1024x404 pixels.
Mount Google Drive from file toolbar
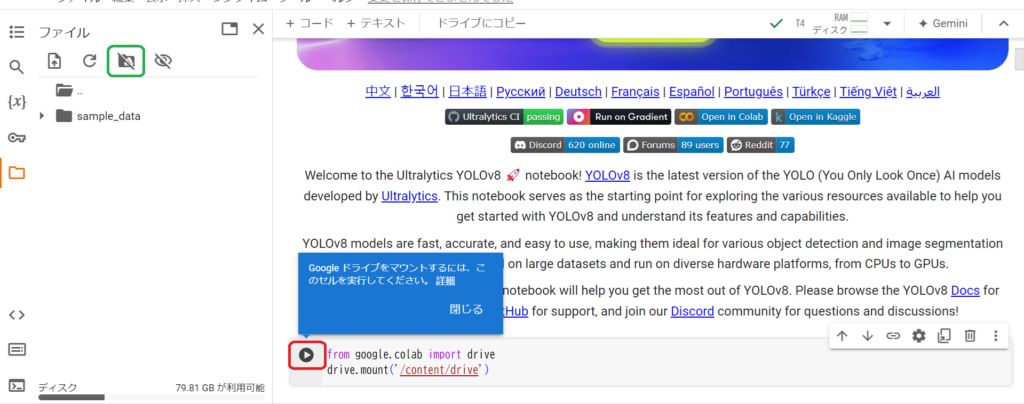click(x=126, y=61)
